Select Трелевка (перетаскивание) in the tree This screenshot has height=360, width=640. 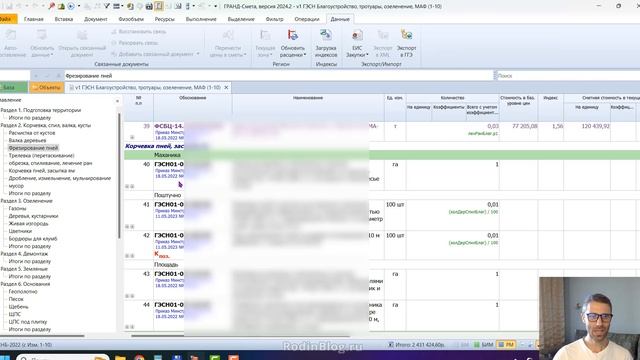(41, 156)
